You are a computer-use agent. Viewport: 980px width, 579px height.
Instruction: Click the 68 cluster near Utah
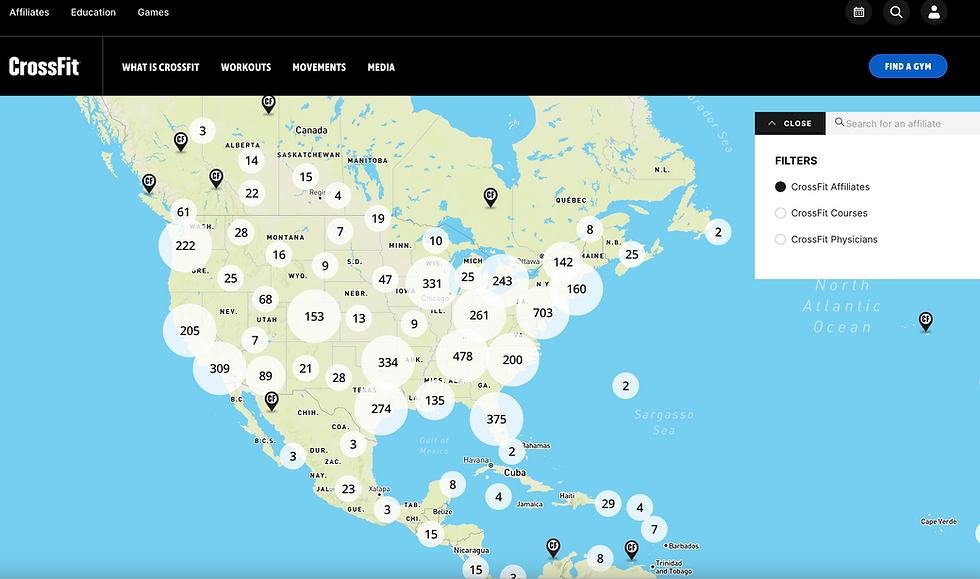tap(266, 300)
